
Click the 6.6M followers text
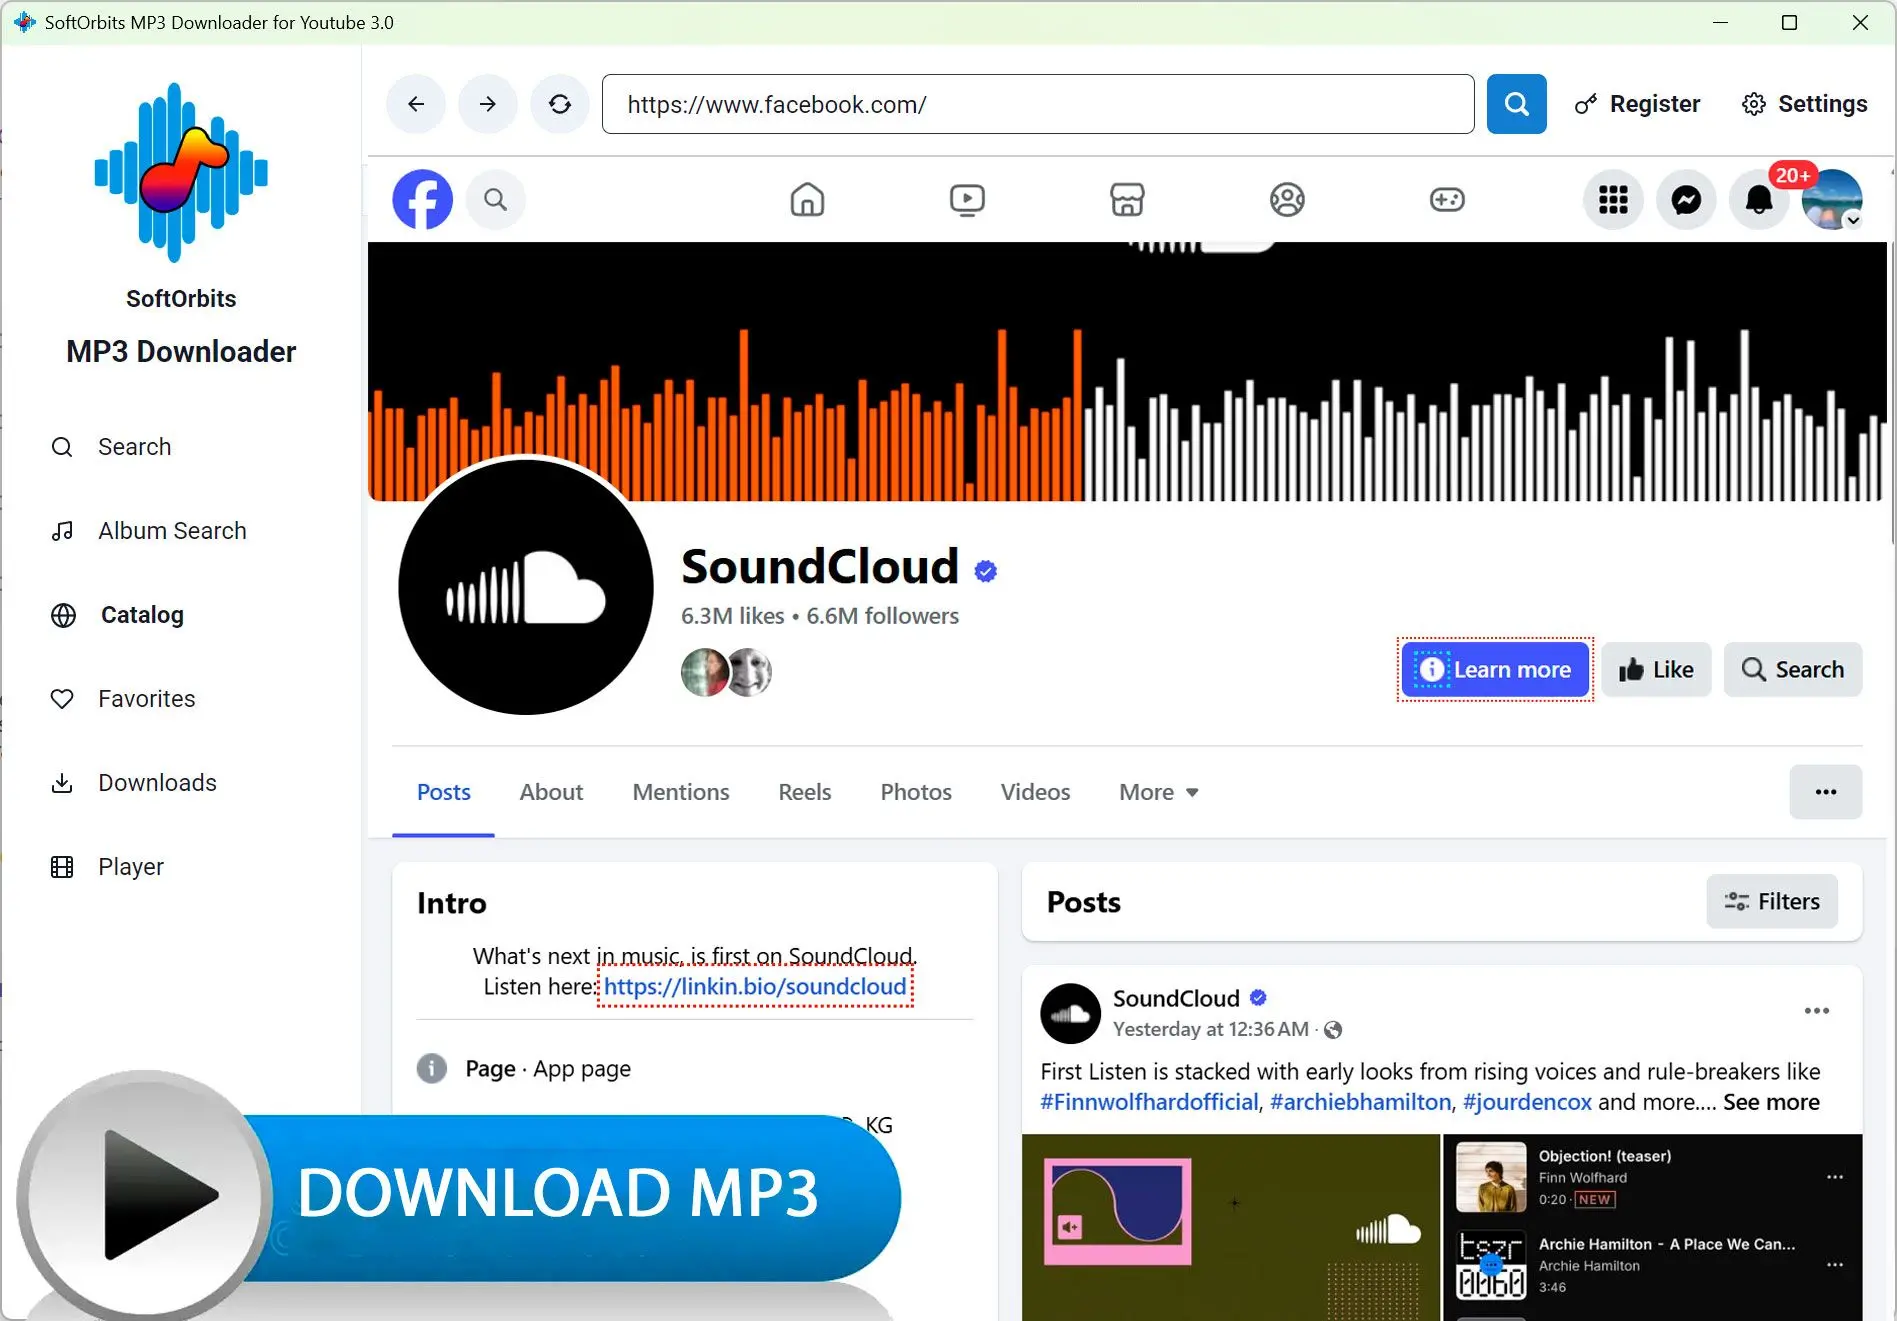(x=882, y=616)
